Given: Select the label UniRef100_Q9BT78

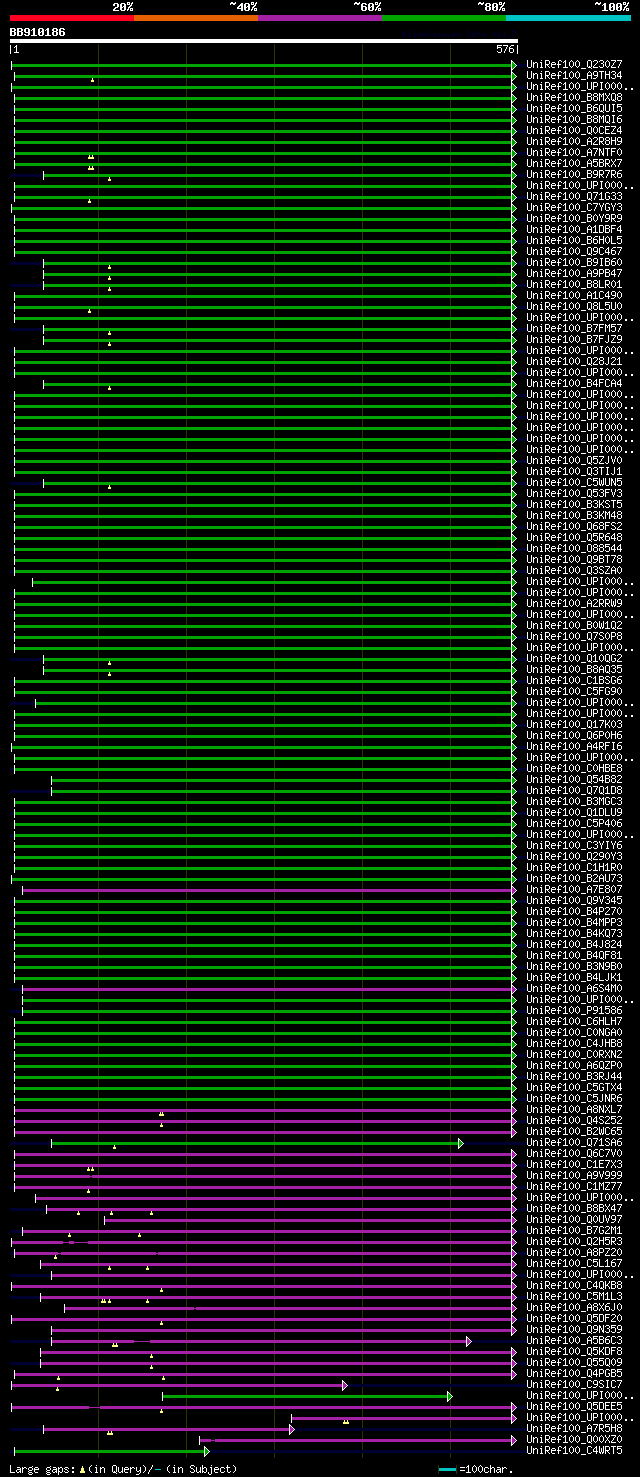Looking at the screenshot, I should [x=574, y=559].
